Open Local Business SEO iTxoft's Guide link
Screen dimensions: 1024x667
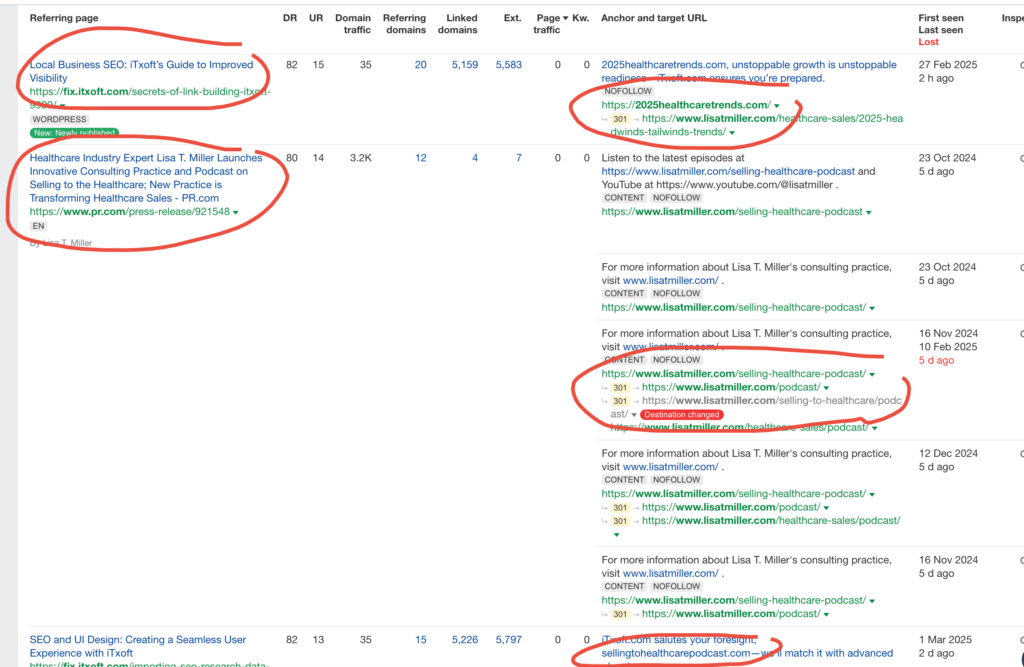141,71
